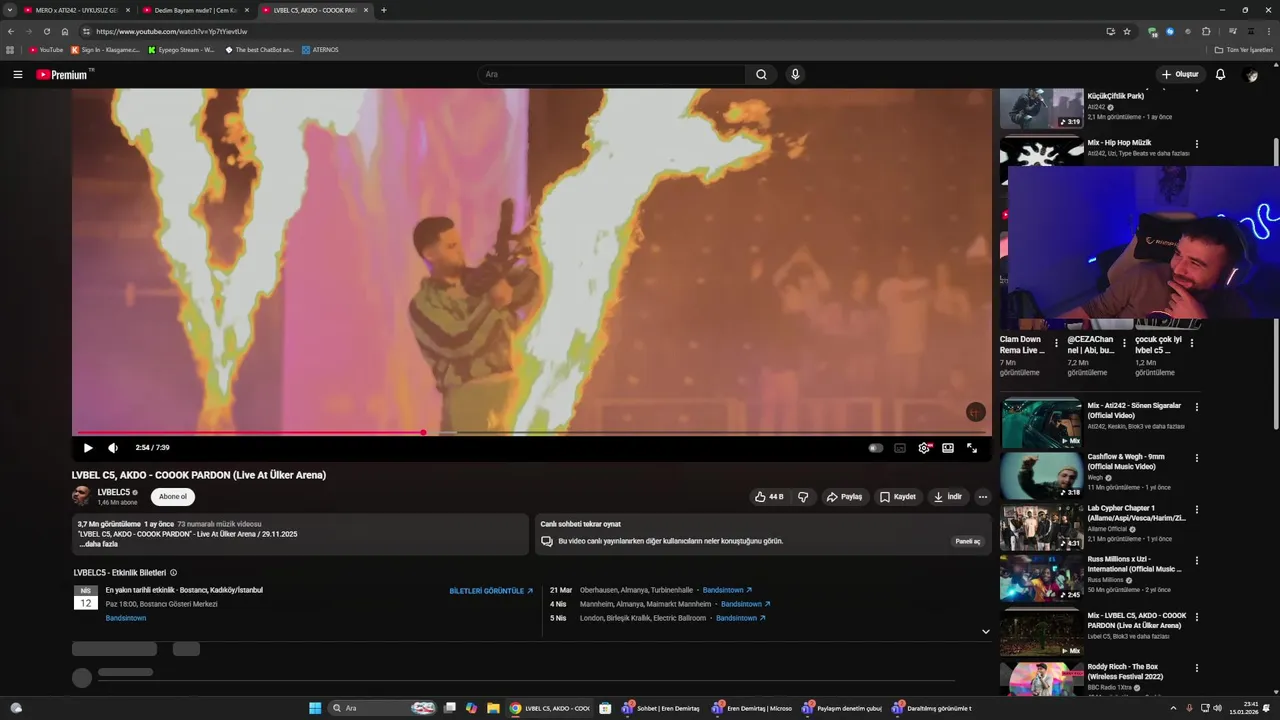Dislike the video
The height and width of the screenshot is (720, 1280).
pos(802,497)
